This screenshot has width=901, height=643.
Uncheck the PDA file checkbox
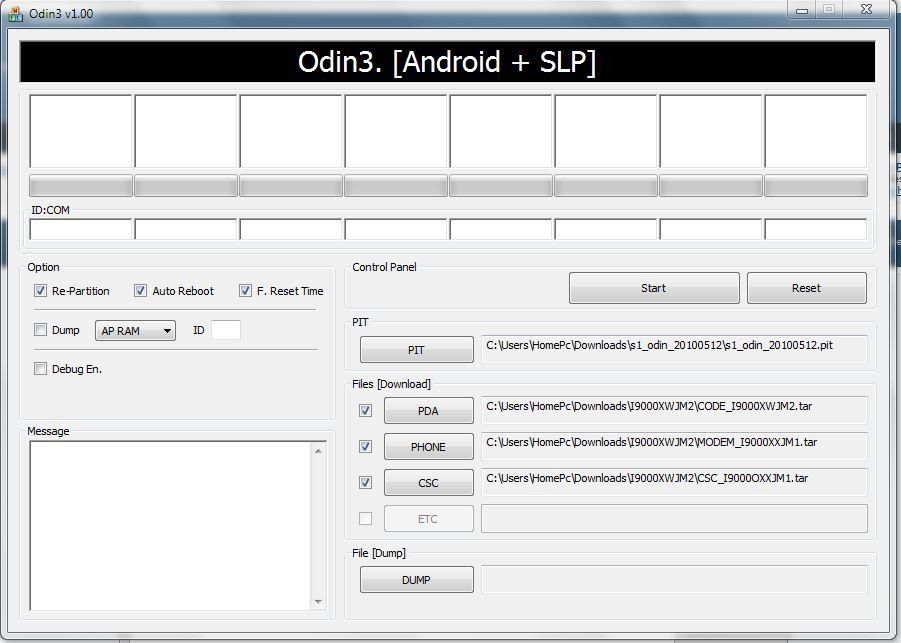pyautogui.click(x=365, y=410)
